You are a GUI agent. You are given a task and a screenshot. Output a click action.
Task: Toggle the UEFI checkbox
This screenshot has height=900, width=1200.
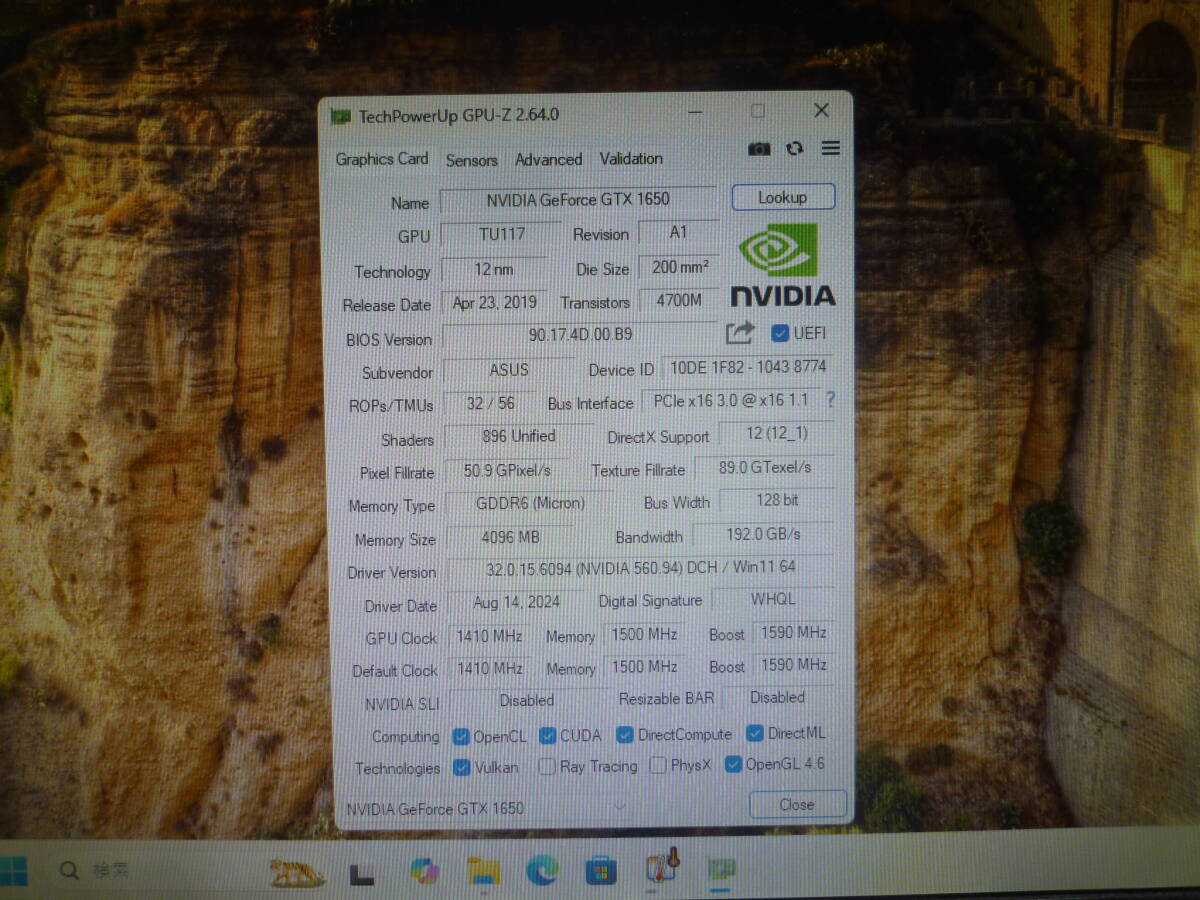click(x=780, y=333)
